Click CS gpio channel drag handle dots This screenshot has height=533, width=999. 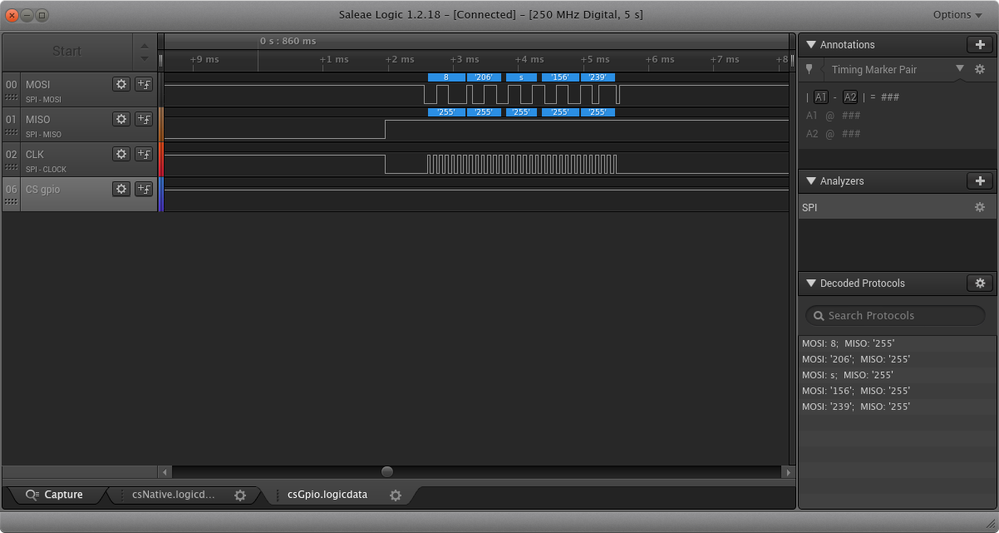[x=11, y=202]
